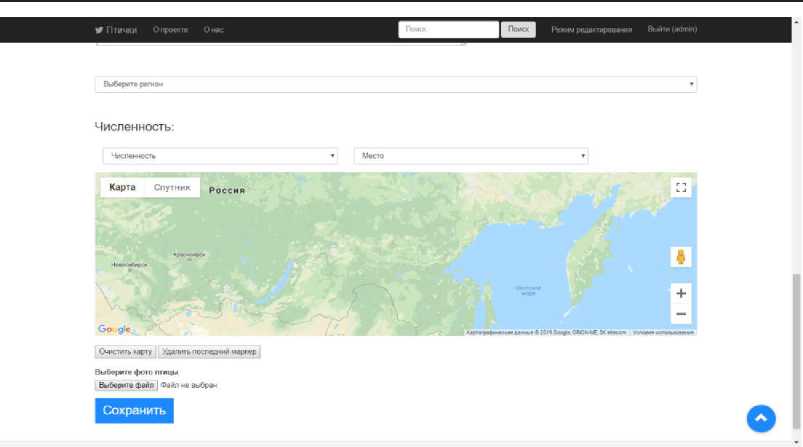Zoom out the map with minus button
Viewport: 803px width, 447px height.
[681, 314]
